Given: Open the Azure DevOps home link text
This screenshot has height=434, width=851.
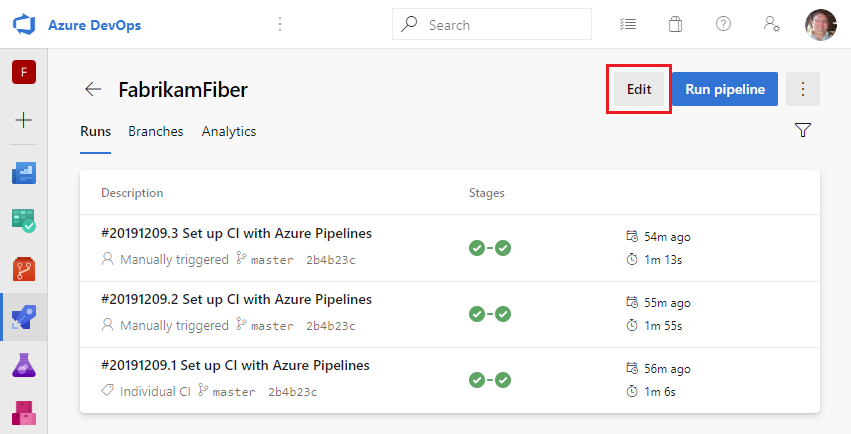Looking at the screenshot, I should 94,25.
